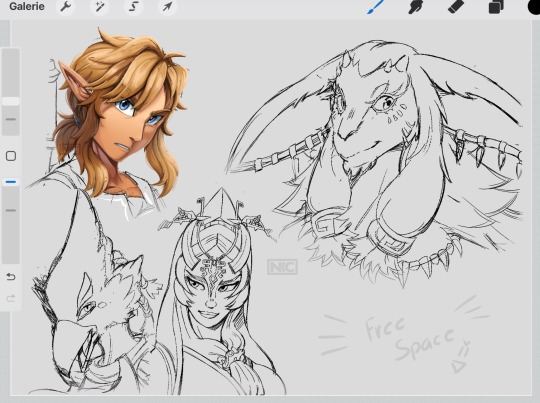Select the Brush tool

coord(375,7)
